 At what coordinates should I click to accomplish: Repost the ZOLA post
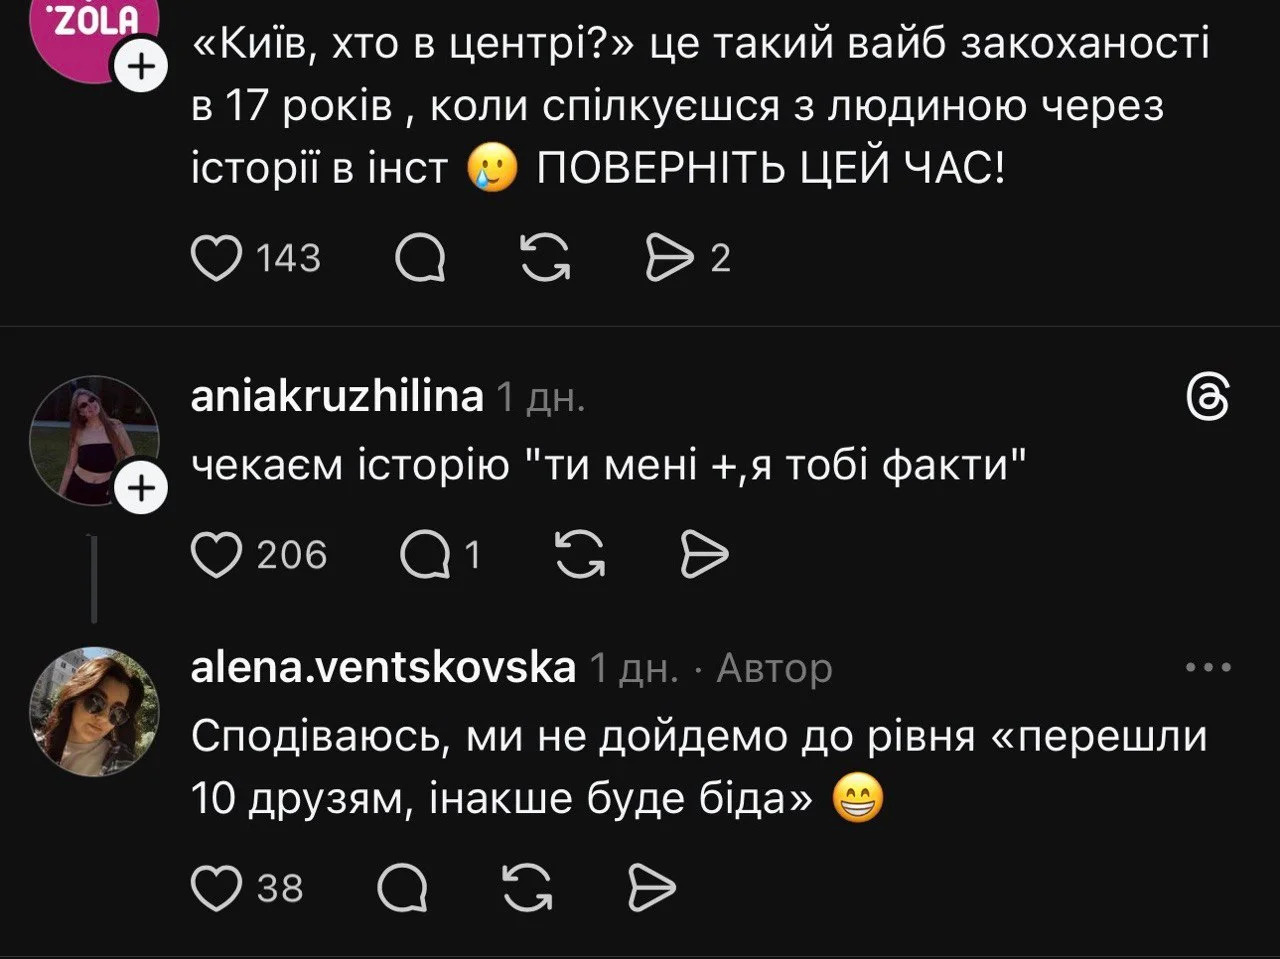[x=548, y=259]
